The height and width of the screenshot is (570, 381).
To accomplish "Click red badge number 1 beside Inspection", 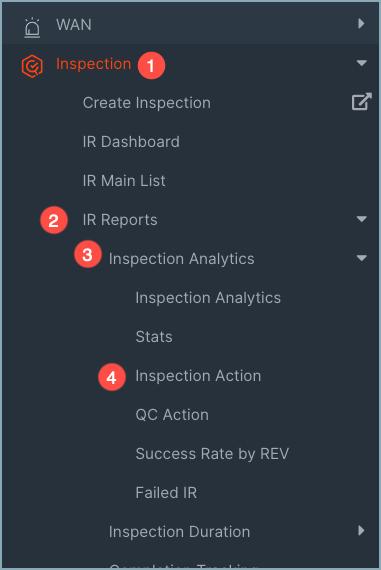I will 151,65.
